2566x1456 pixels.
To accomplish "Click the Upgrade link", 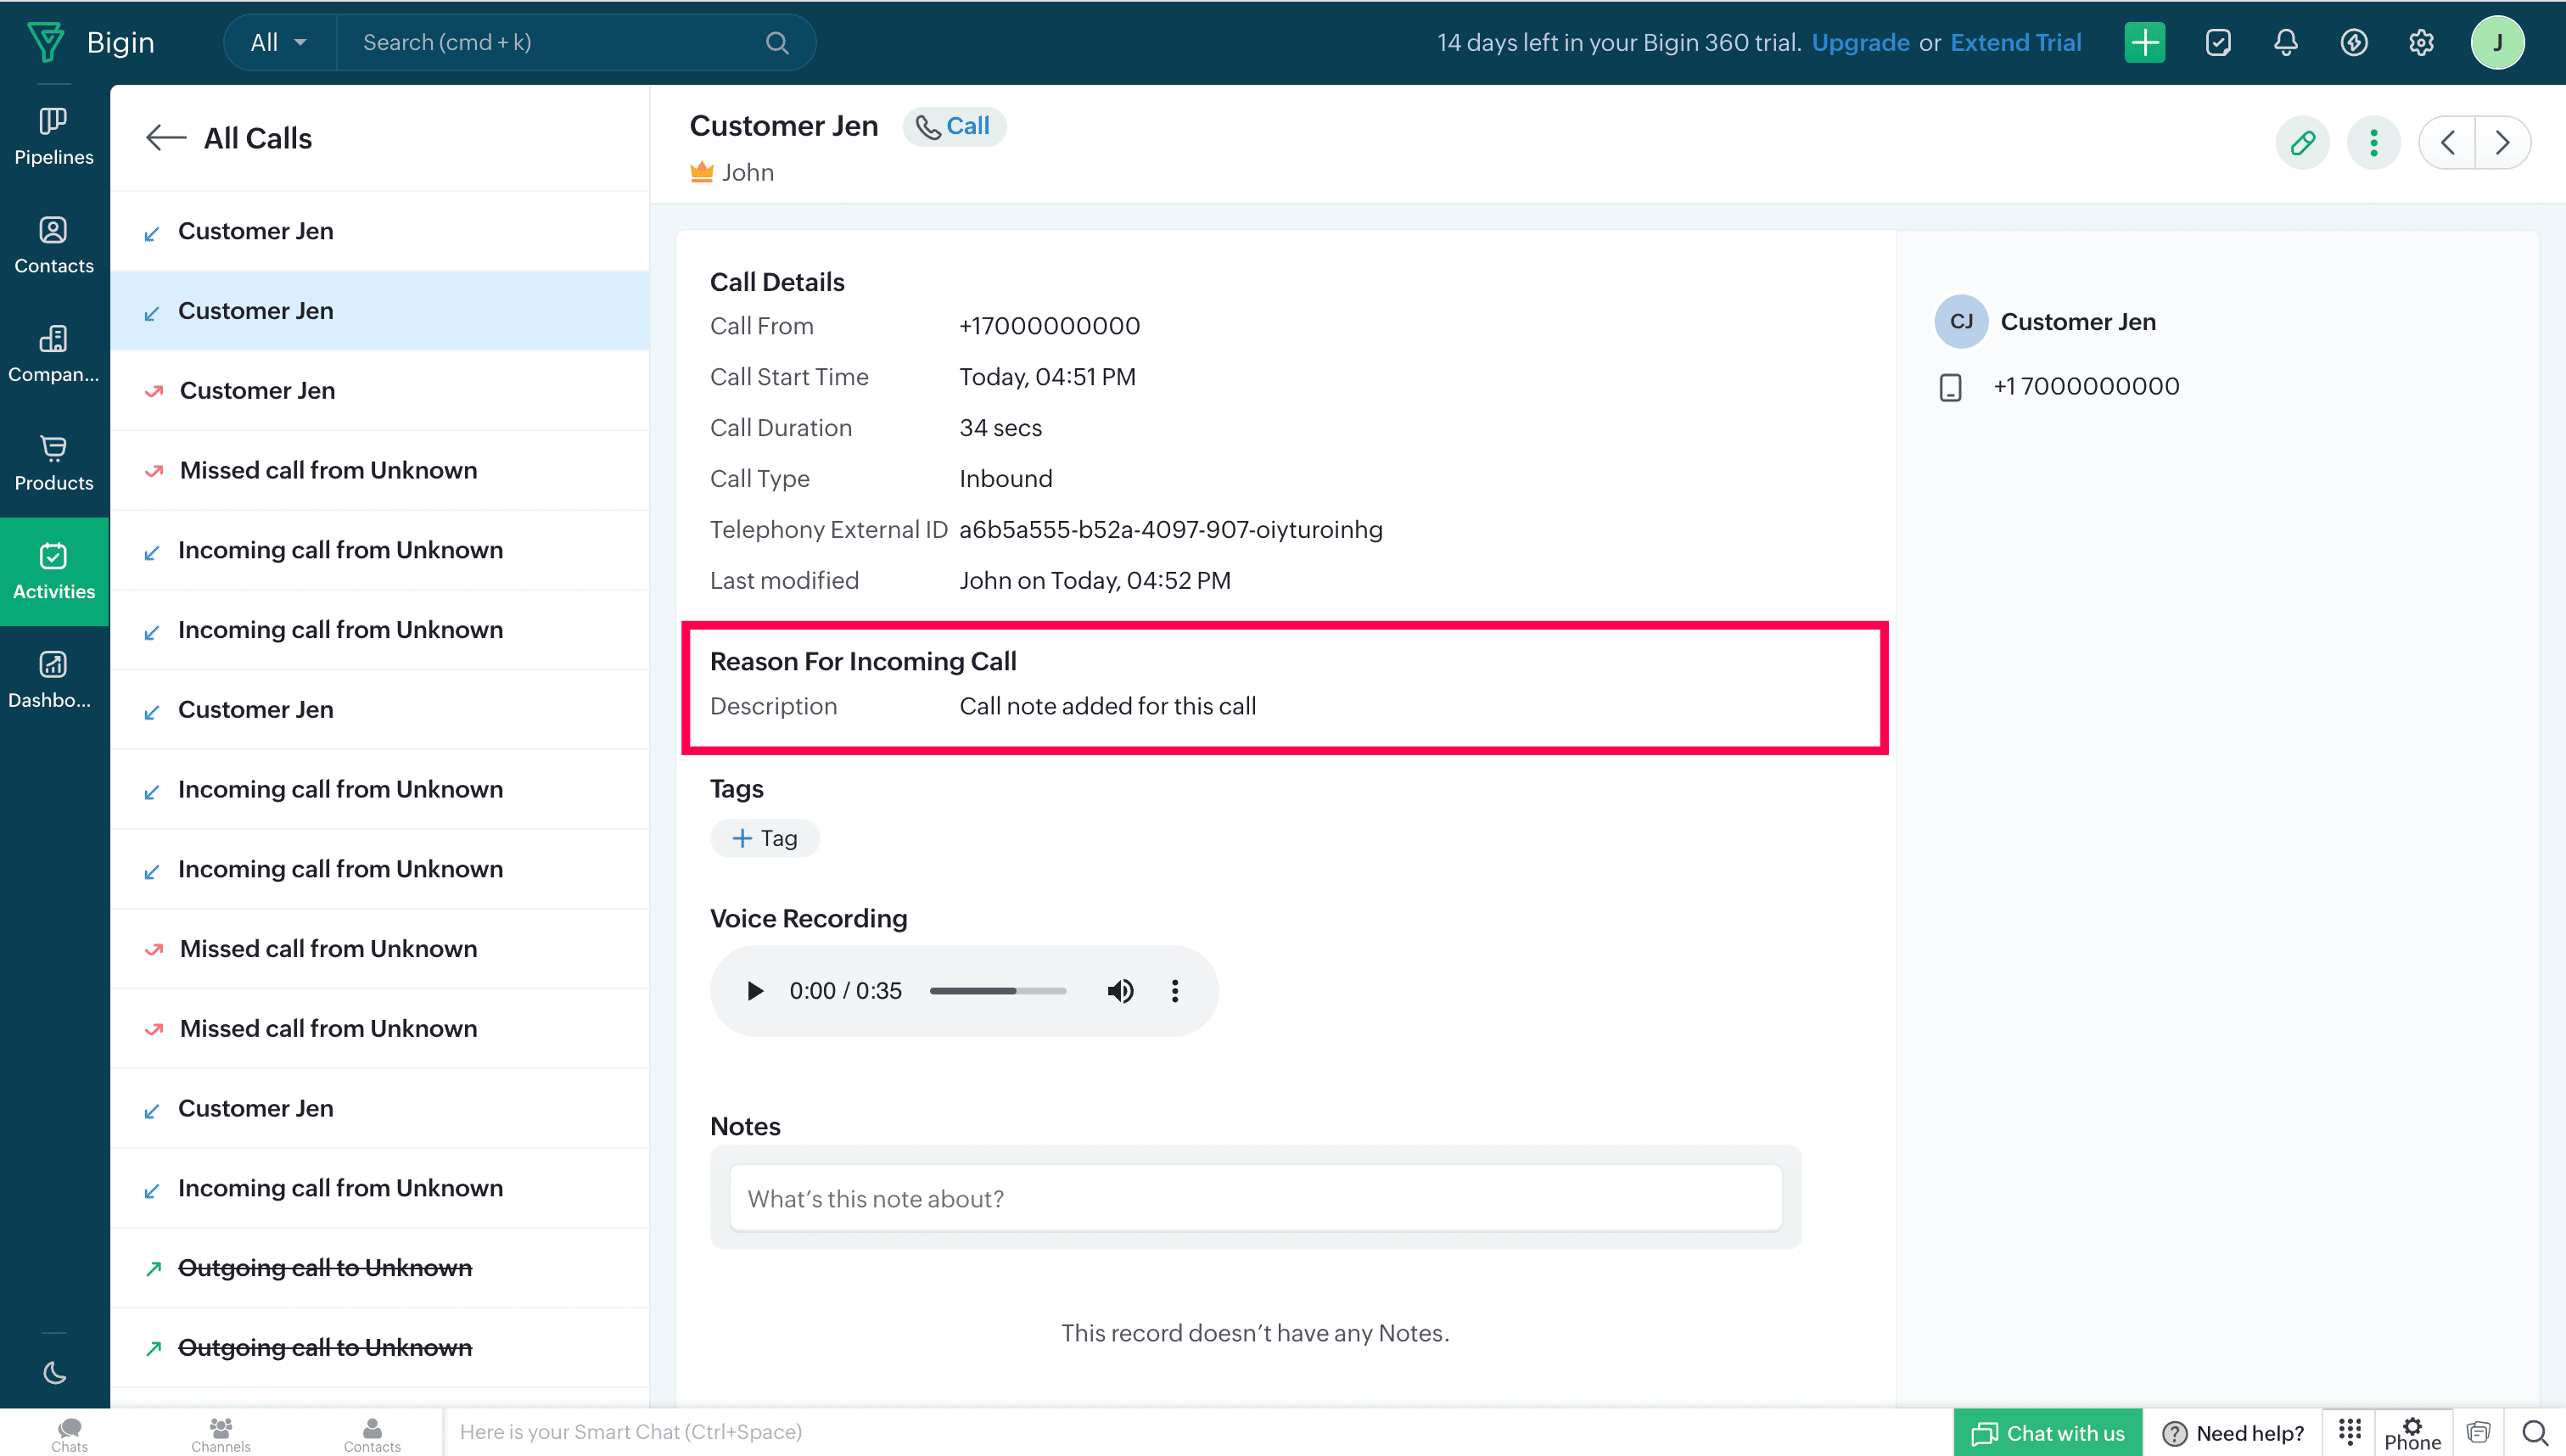I will [x=1860, y=42].
